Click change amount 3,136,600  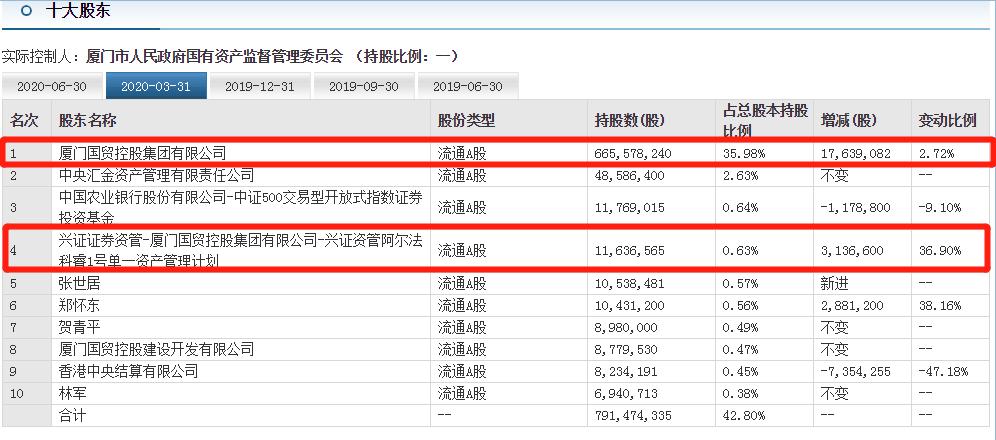click(851, 251)
